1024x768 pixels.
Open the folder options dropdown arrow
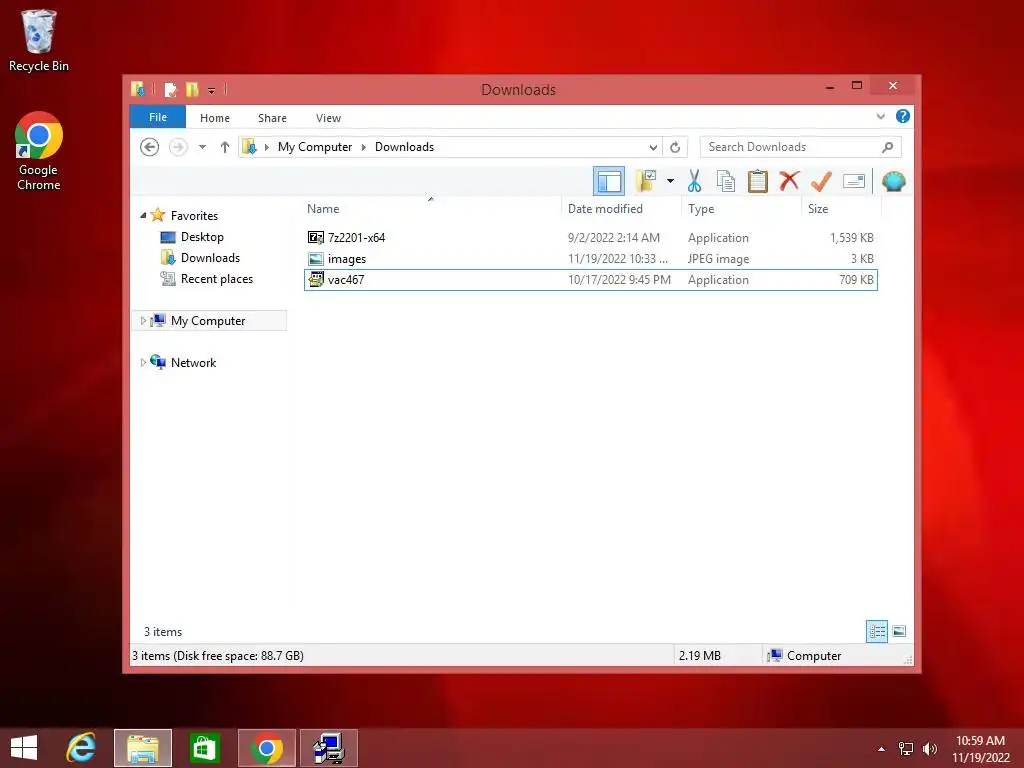pos(670,181)
